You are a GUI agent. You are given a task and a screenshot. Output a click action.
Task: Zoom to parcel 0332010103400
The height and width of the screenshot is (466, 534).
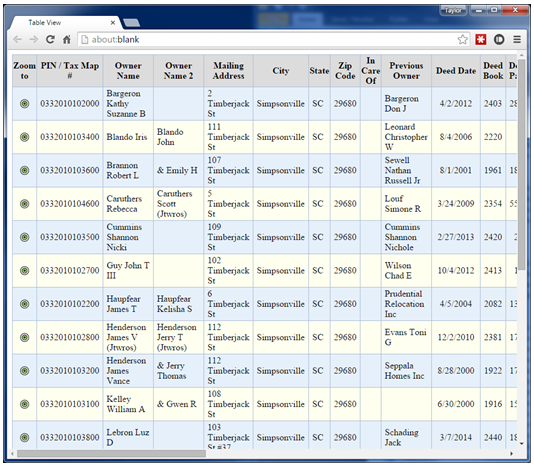pyautogui.click(x=25, y=137)
